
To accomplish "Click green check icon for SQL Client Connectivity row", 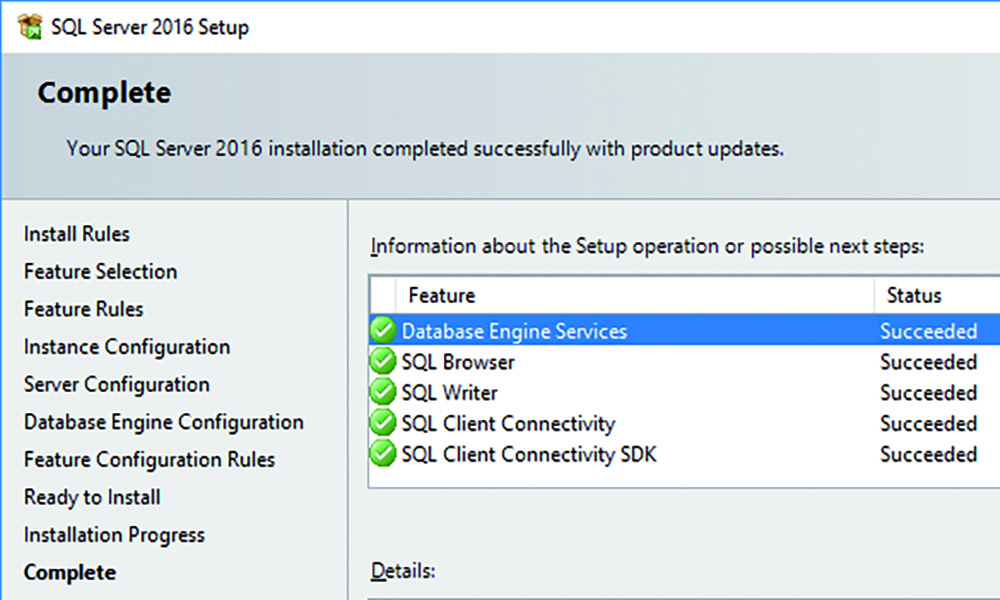I will (383, 422).
